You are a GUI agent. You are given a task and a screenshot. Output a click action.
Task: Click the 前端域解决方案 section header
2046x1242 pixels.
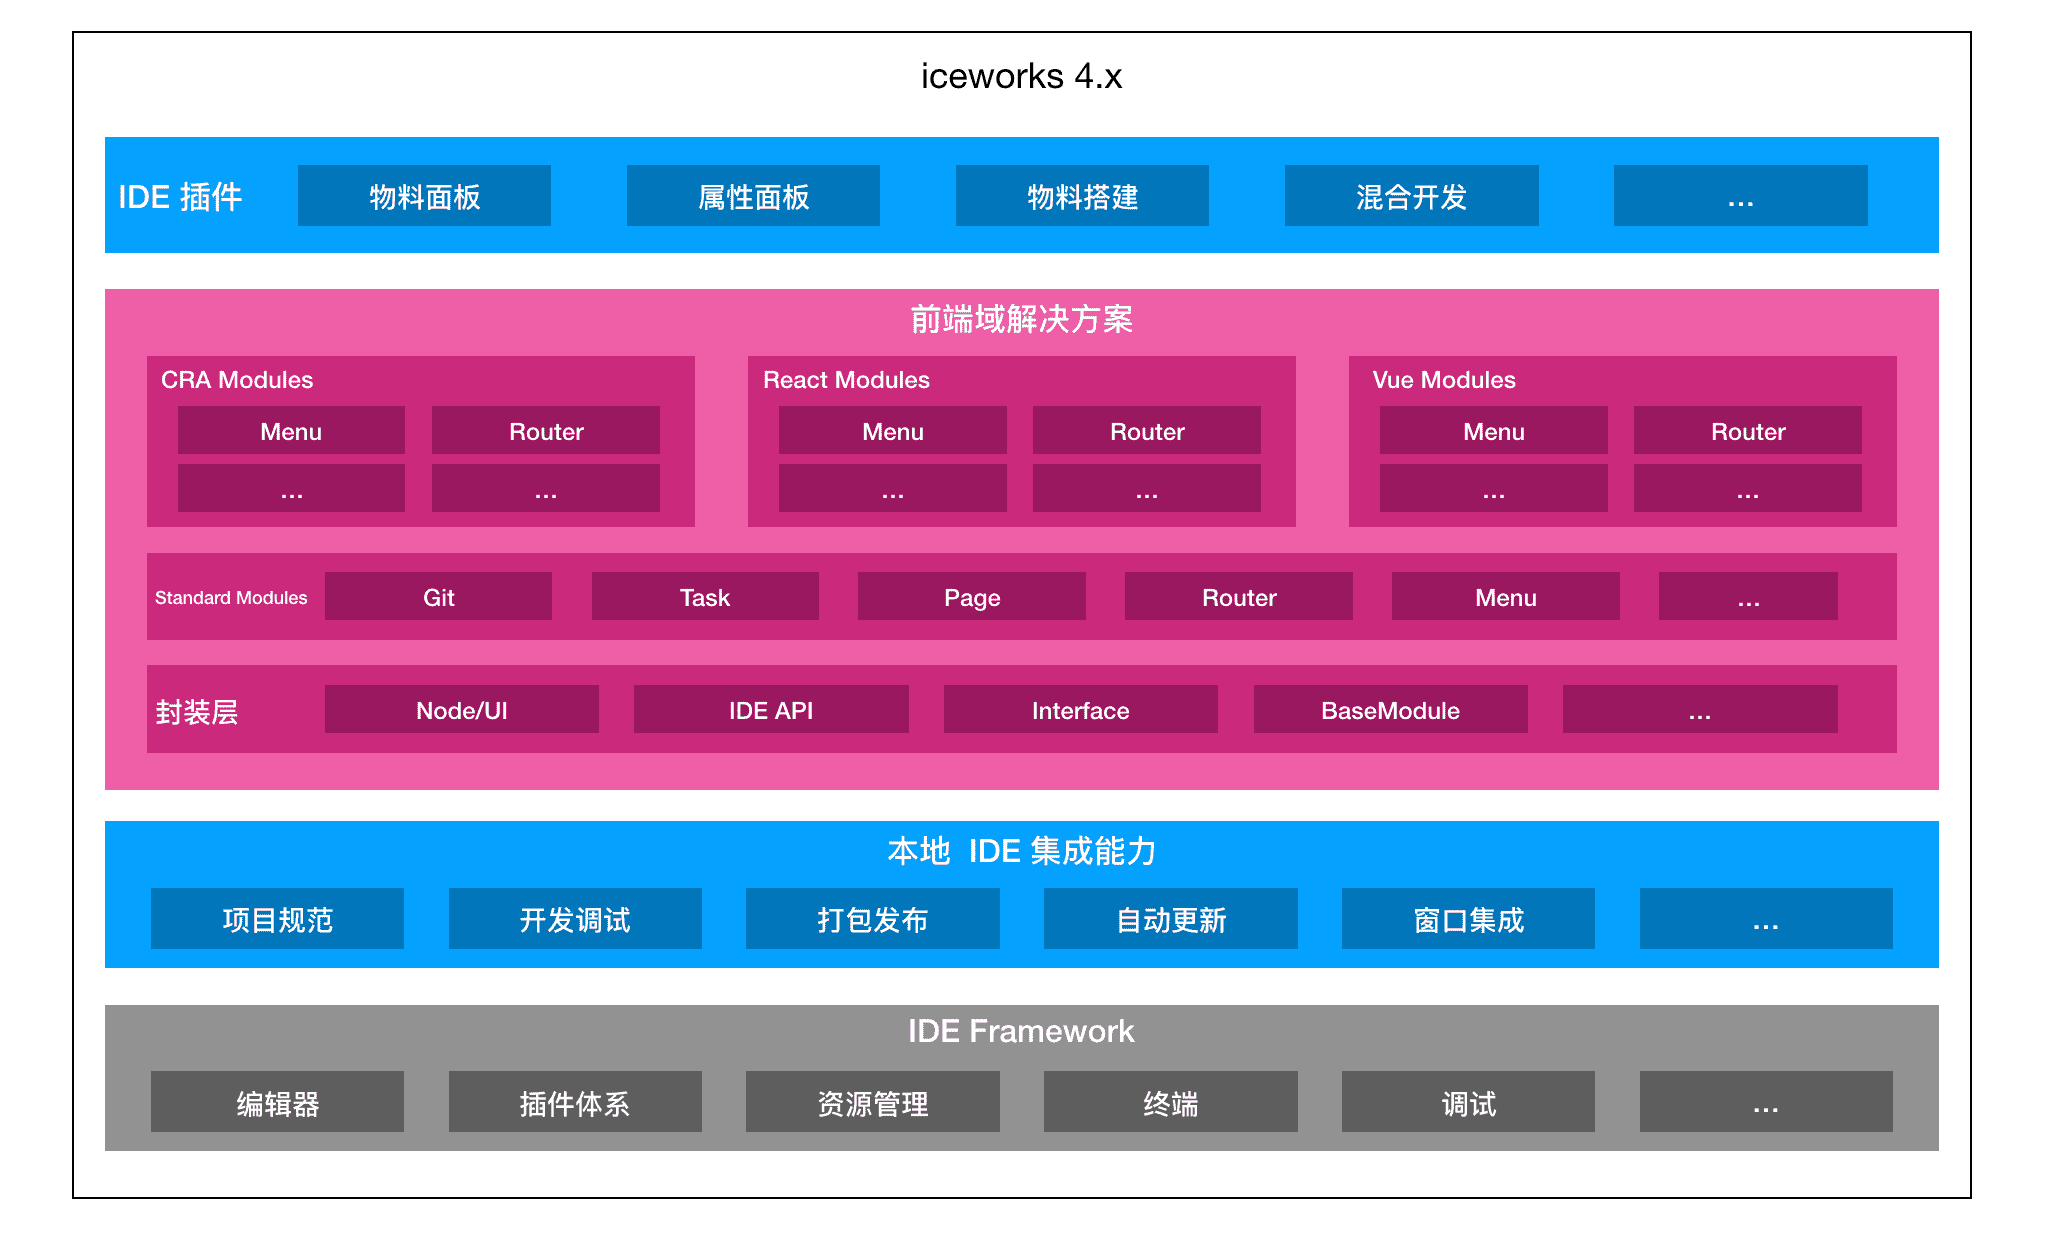(1021, 321)
